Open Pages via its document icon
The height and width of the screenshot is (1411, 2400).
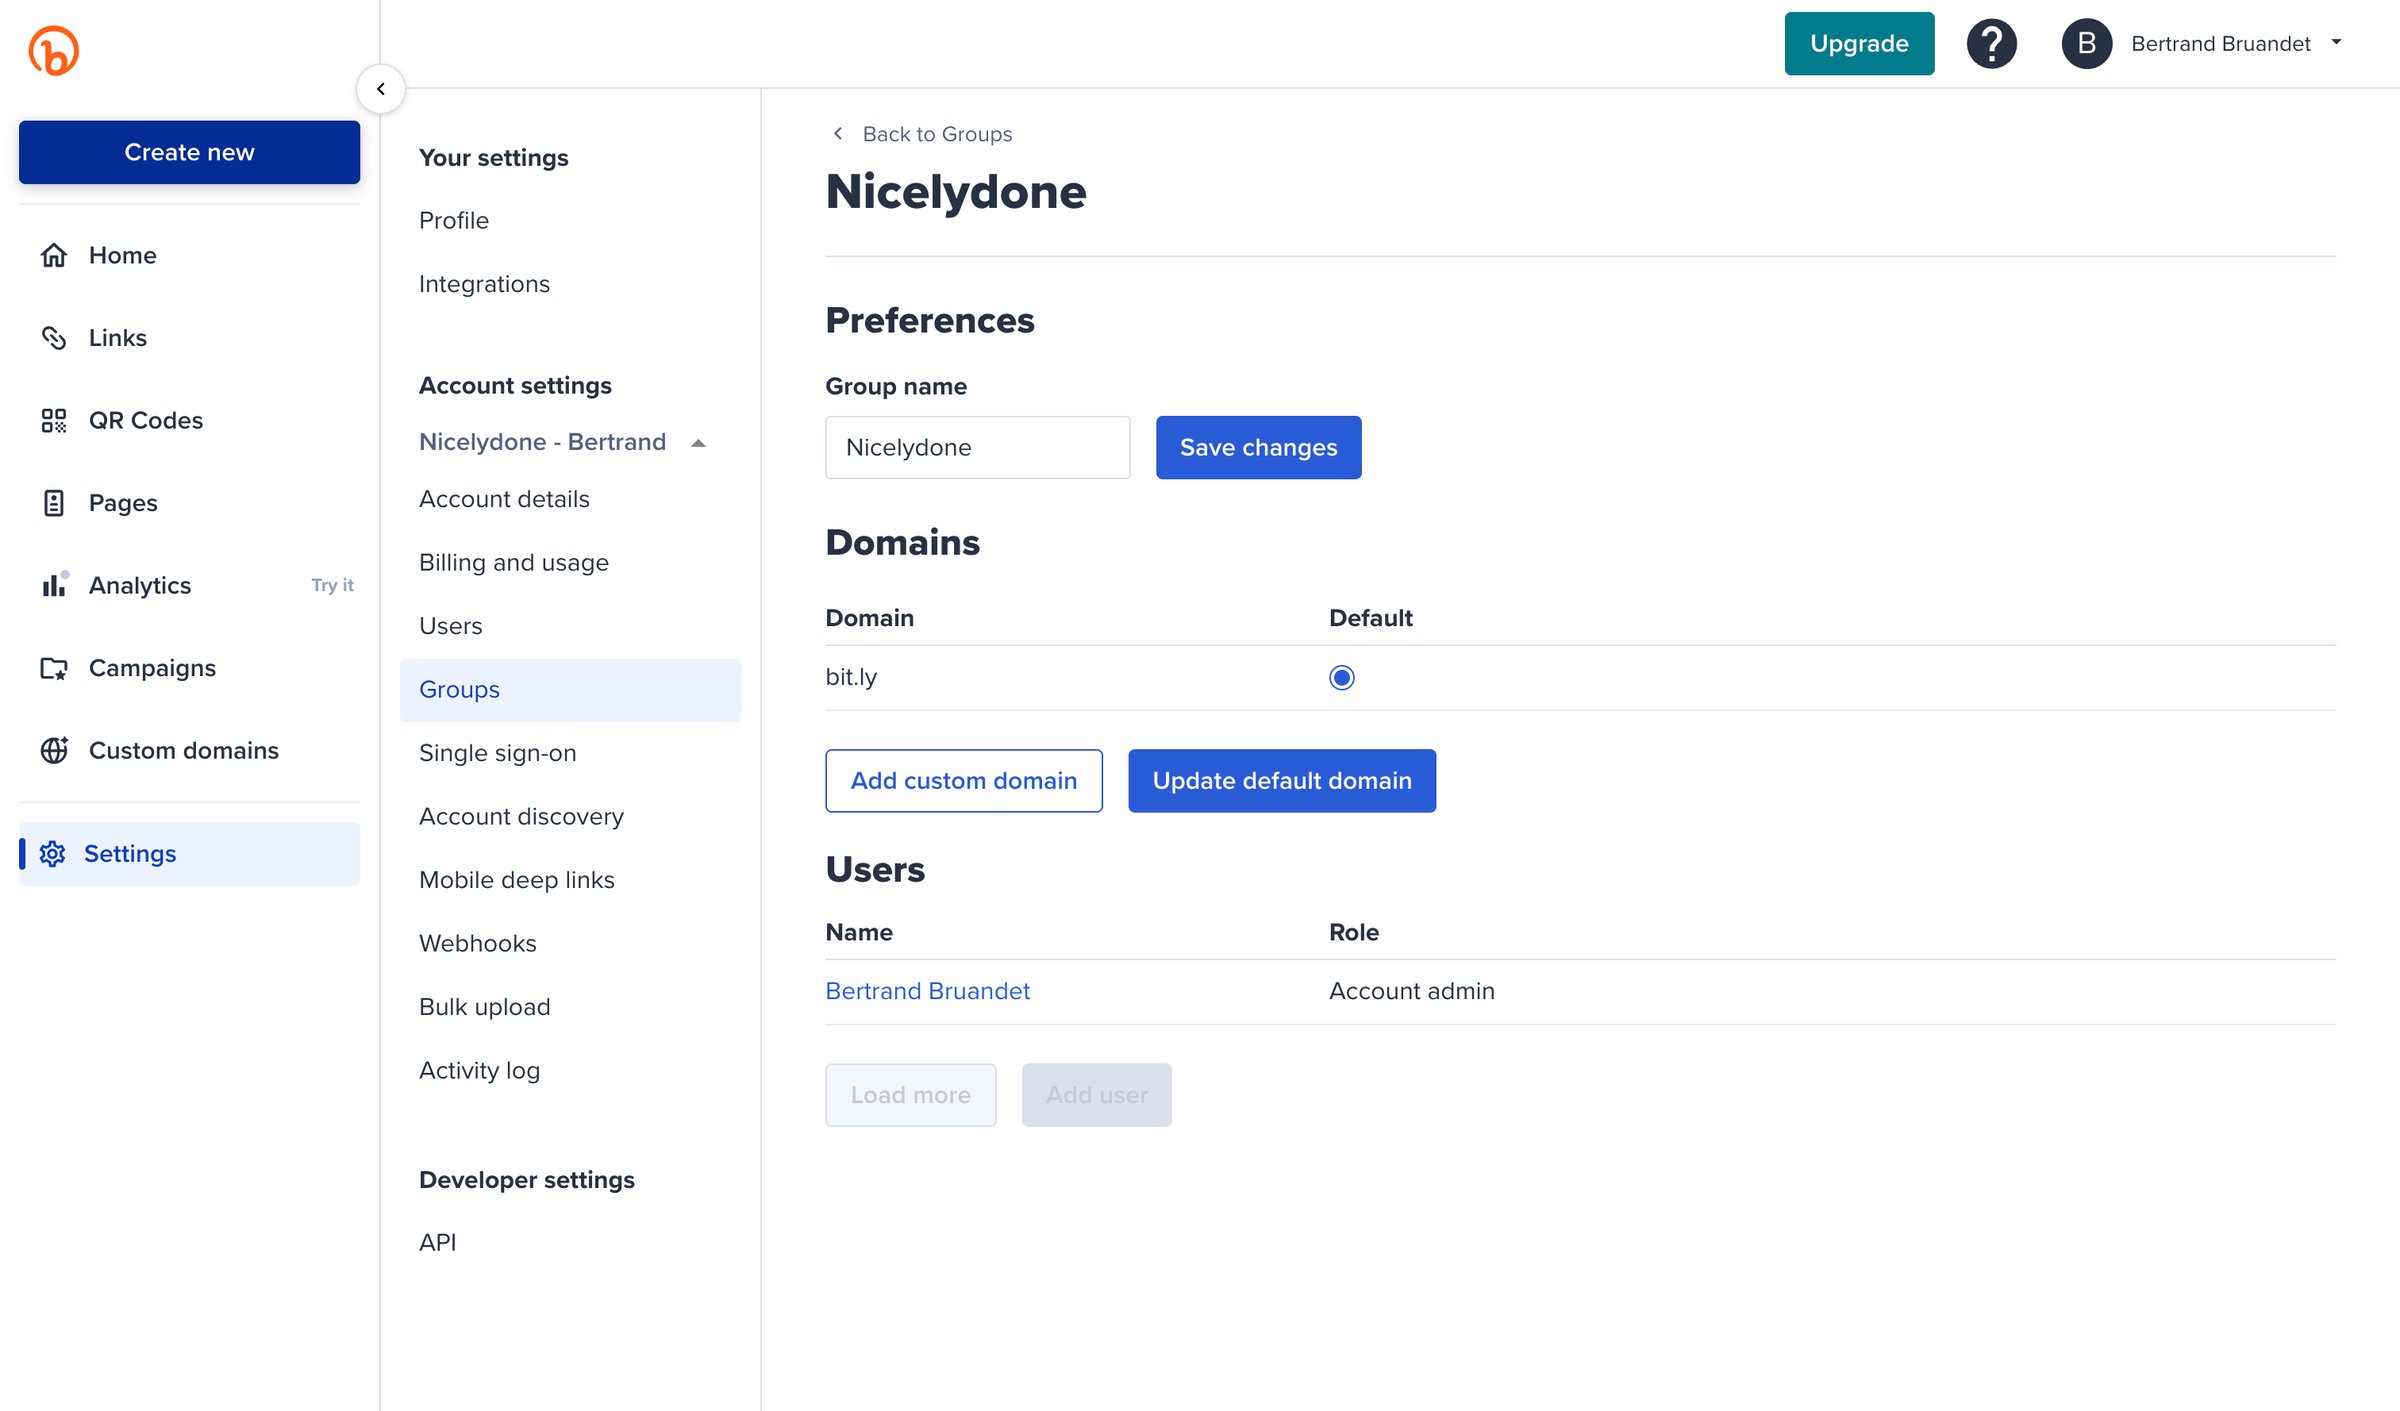coord(54,503)
